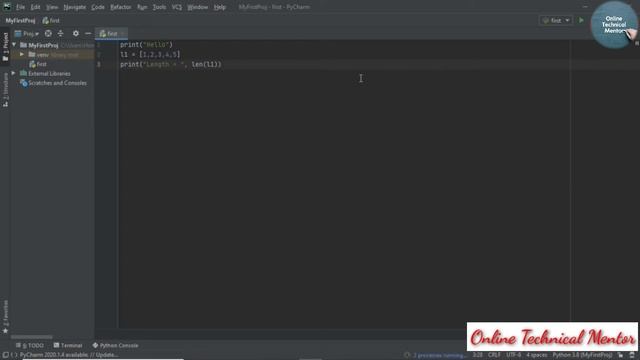This screenshot has width=640, height=360.
Task: Click the len(l1) code line
Action: (x=171, y=64)
